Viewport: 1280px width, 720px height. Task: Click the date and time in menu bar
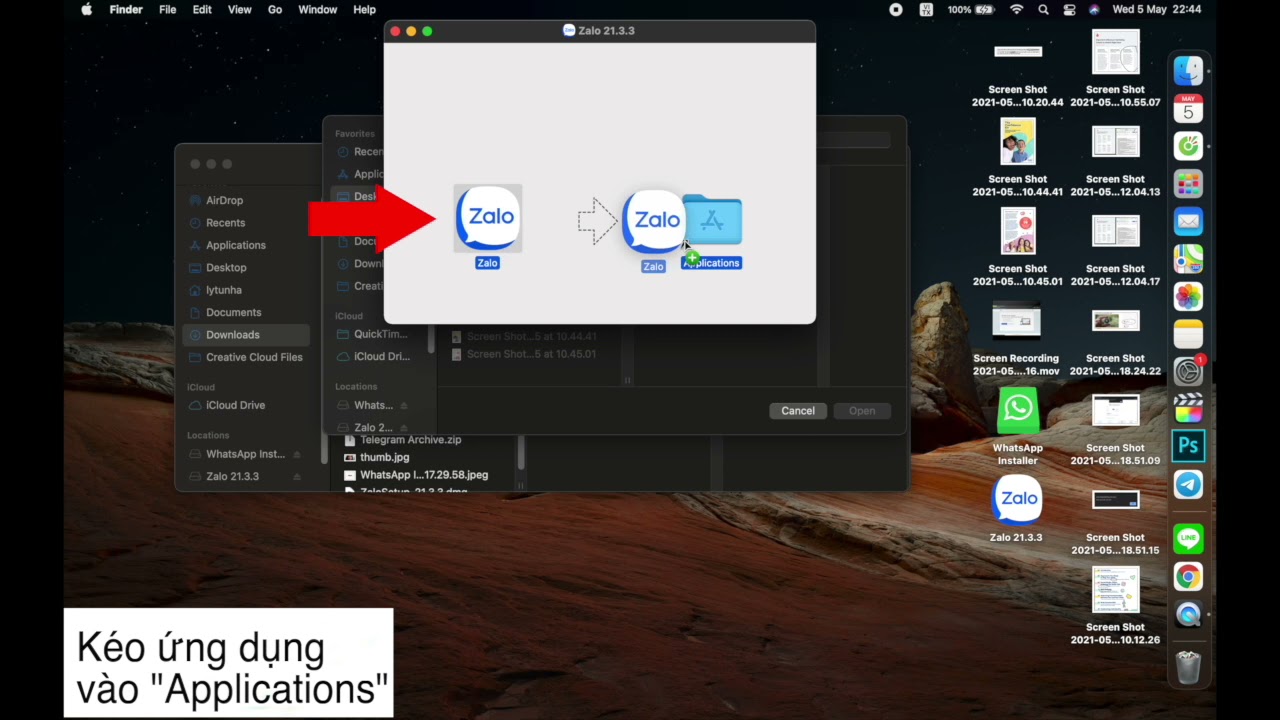tap(1157, 10)
